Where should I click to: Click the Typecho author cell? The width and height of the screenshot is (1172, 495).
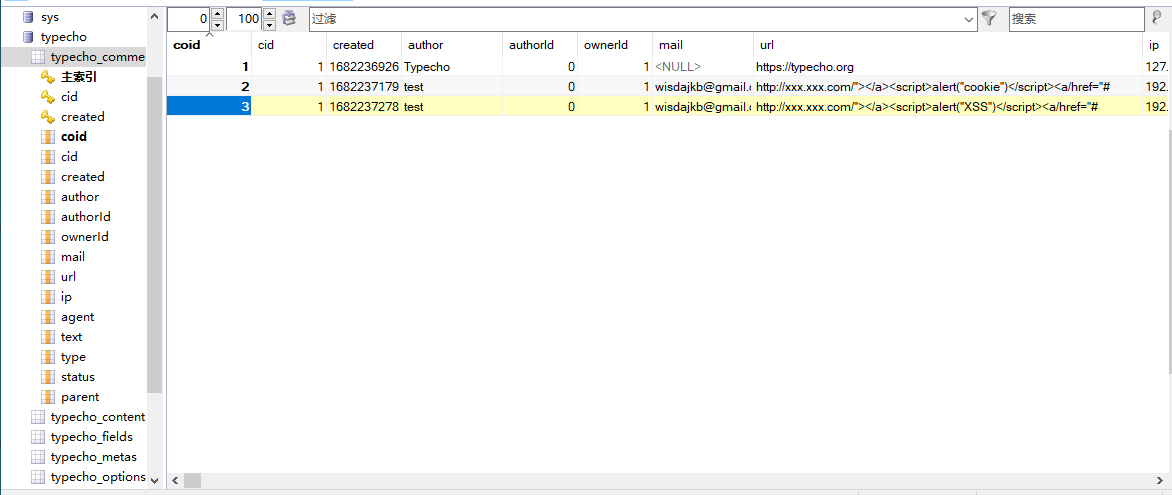coord(452,67)
